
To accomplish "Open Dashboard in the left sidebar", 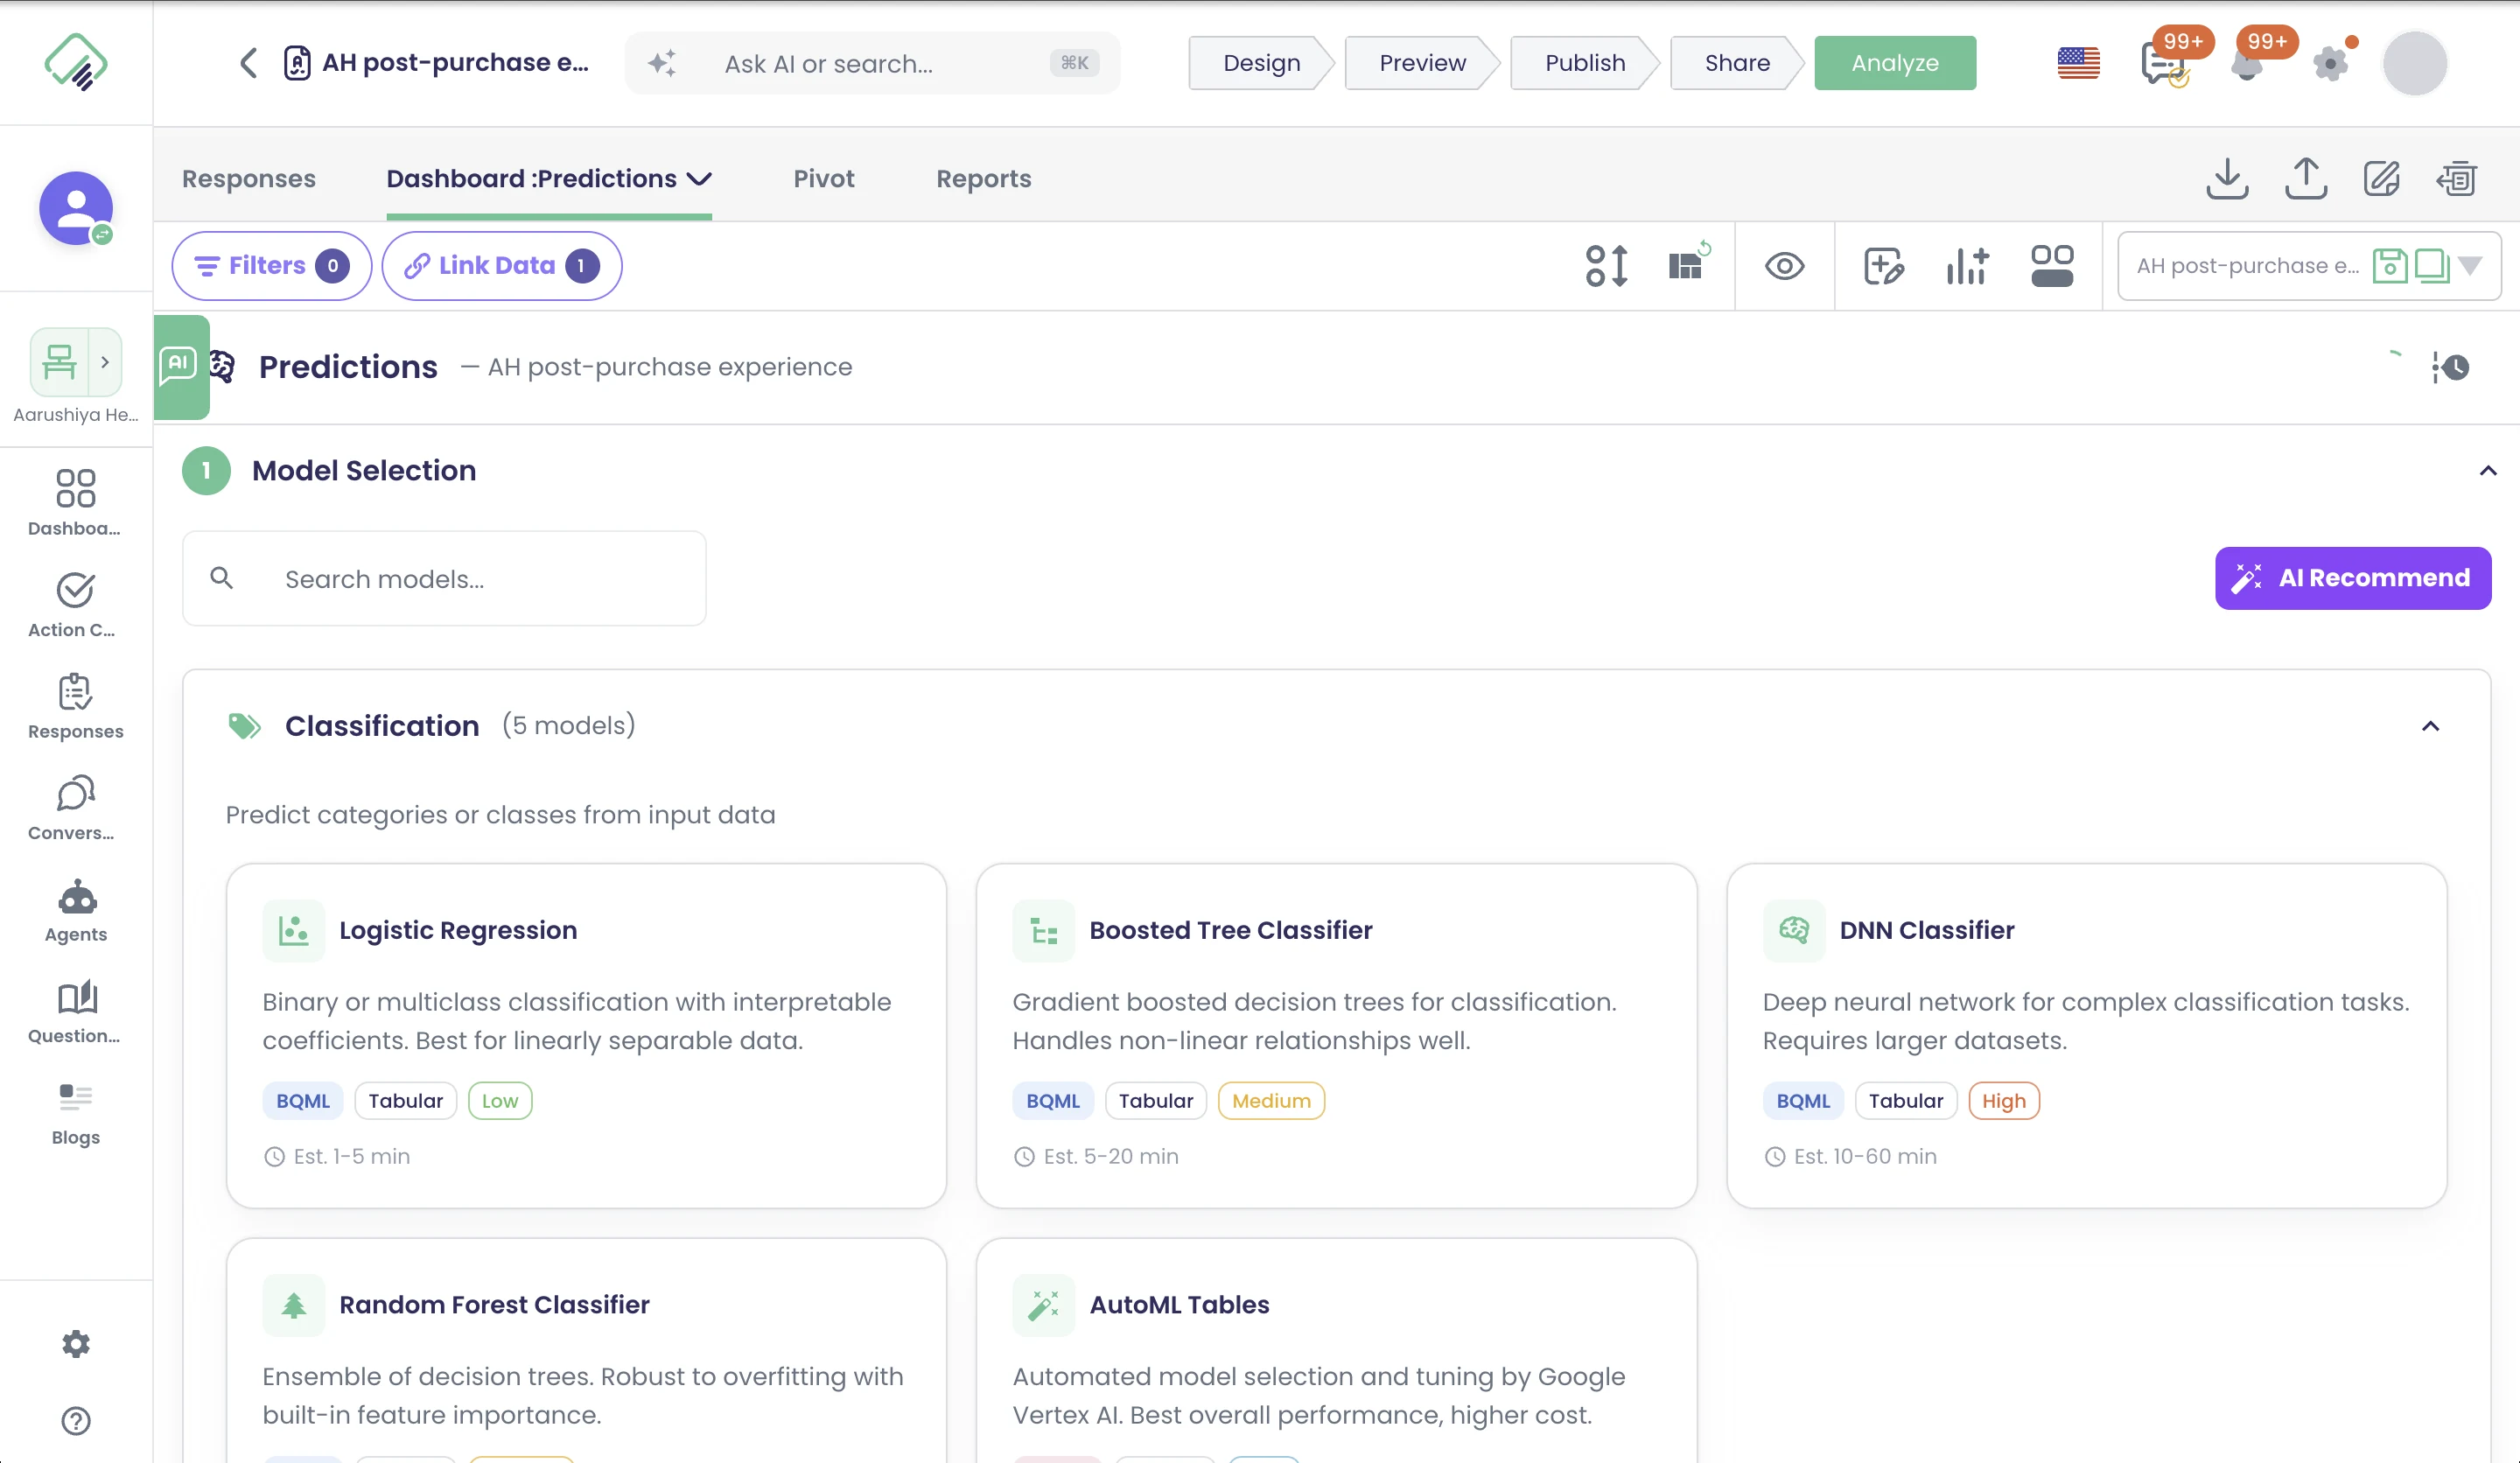I will pyautogui.click(x=75, y=503).
